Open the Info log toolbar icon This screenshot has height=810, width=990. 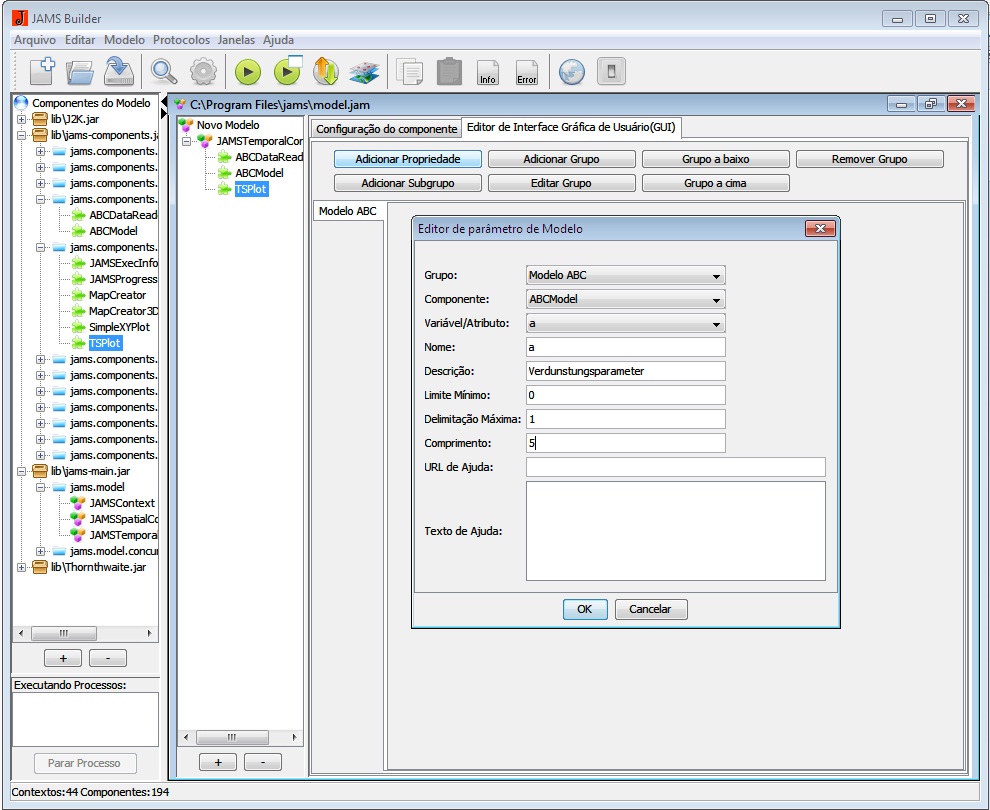pos(488,72)
